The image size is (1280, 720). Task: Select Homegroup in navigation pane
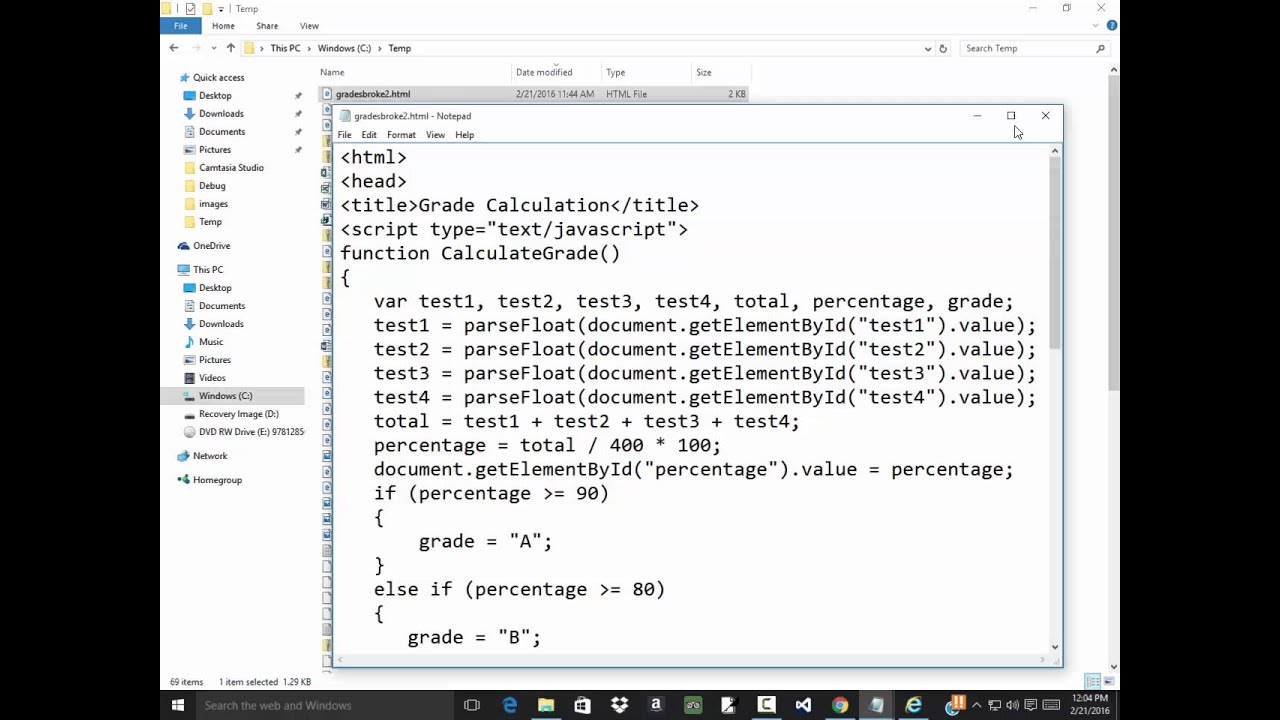point(217,479)
